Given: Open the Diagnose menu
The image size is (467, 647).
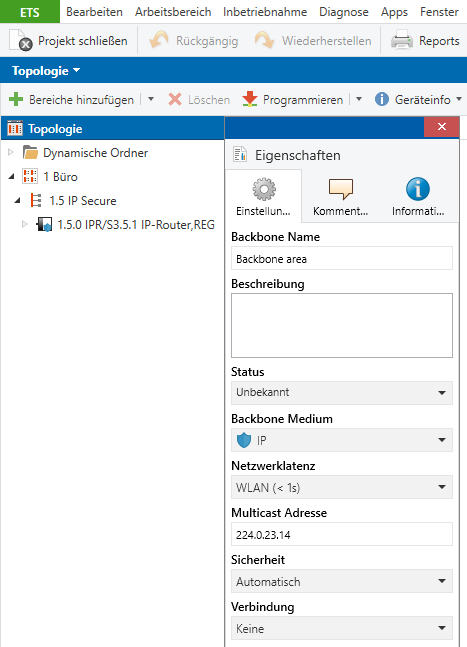Looking at the screenshot, I should point(344,12).
